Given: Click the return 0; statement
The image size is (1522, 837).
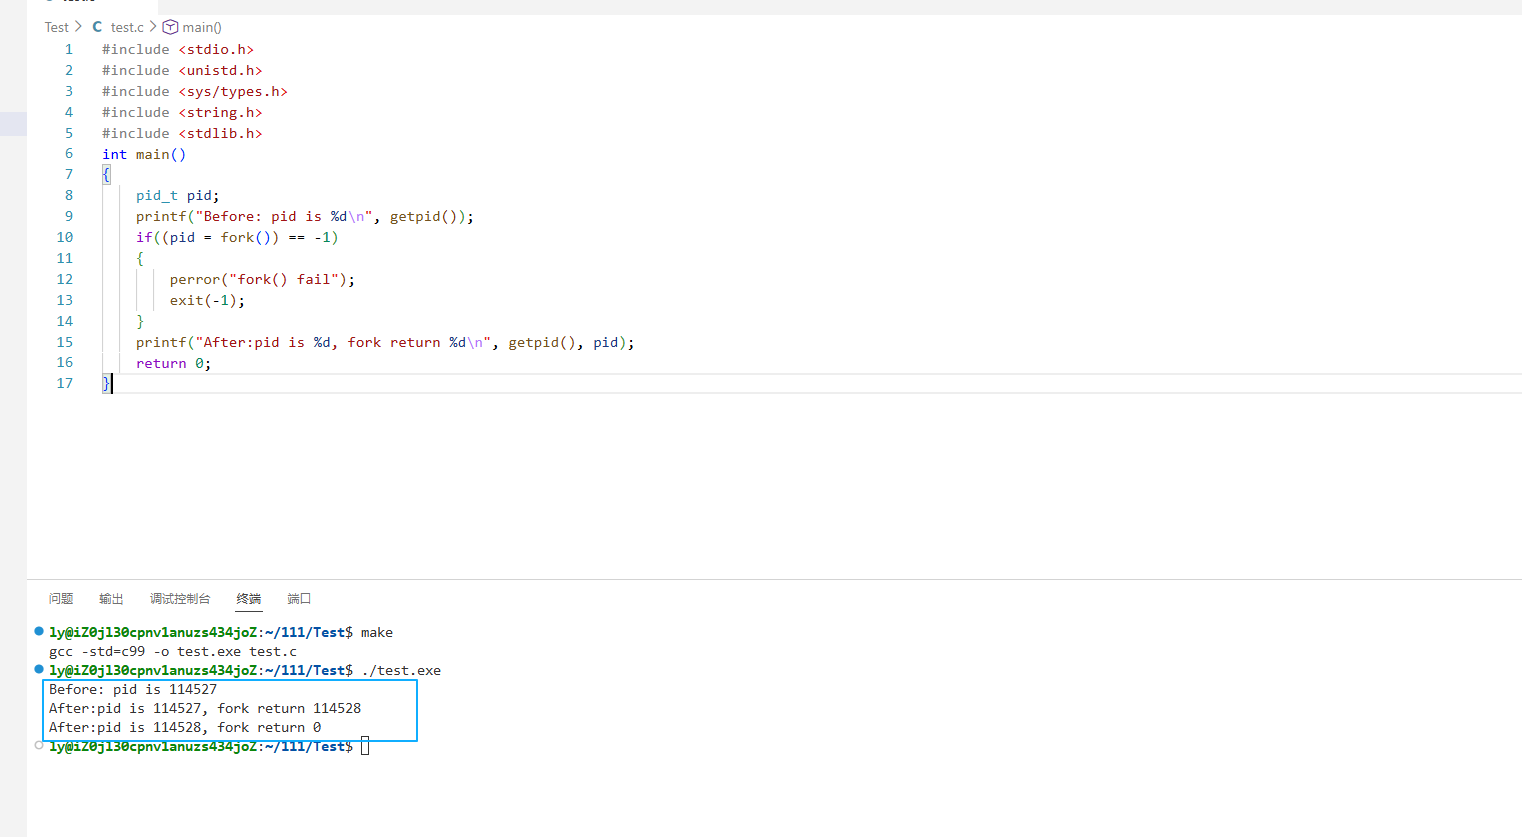Looking at the screenshot, I should point(174,363).
